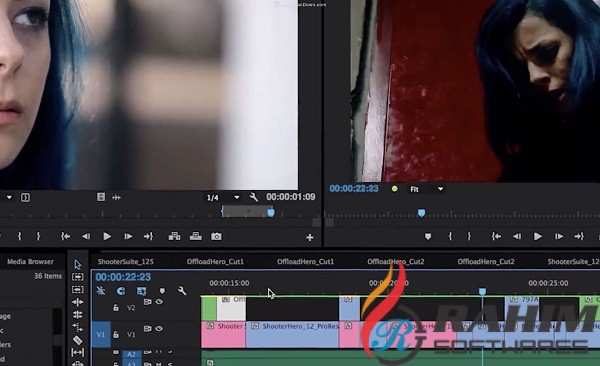Toggle the blue V1 source patch

[x=101, y=334]
